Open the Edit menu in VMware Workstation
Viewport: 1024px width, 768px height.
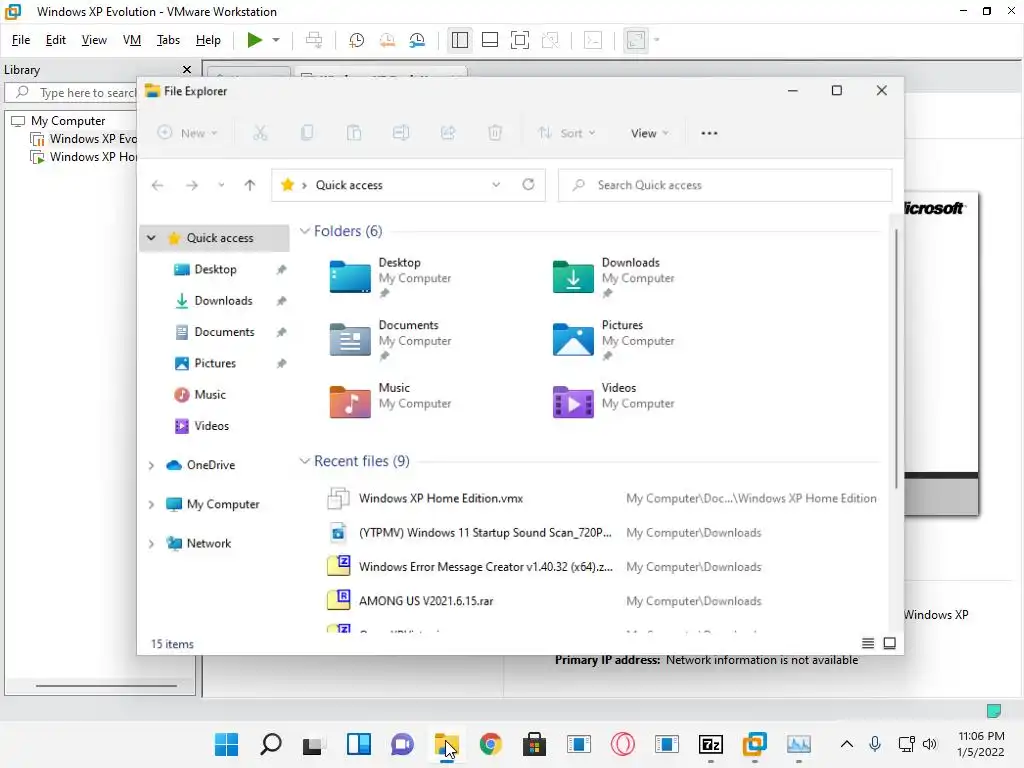(56, 40)
